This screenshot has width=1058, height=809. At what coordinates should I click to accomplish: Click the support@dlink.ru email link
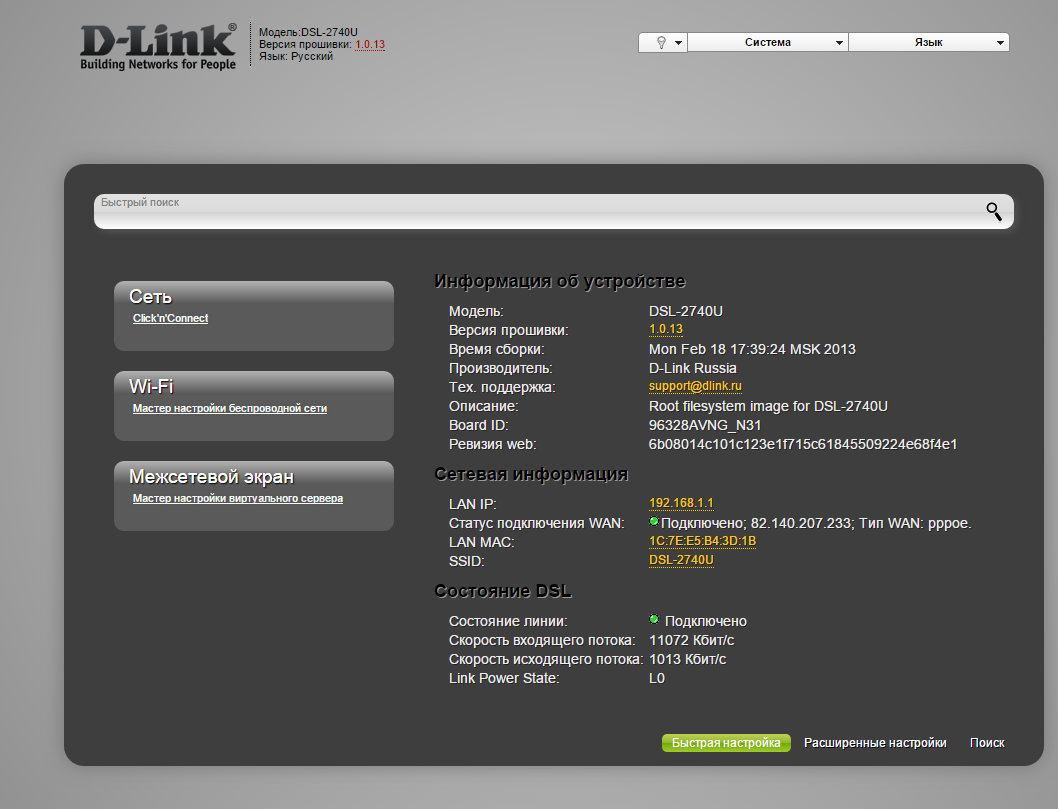695,386
